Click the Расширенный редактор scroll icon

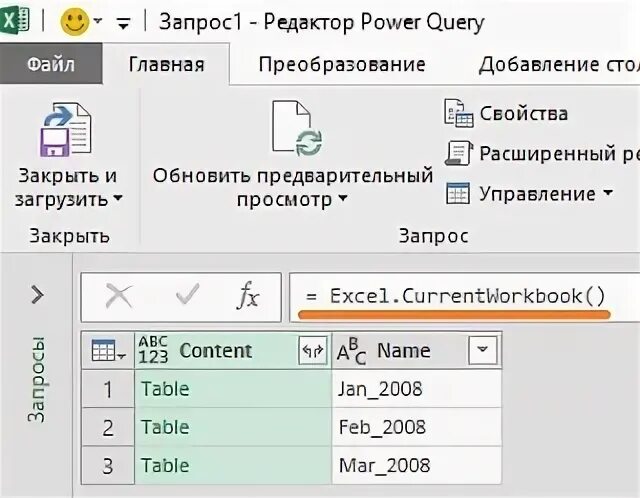(458, 153)
